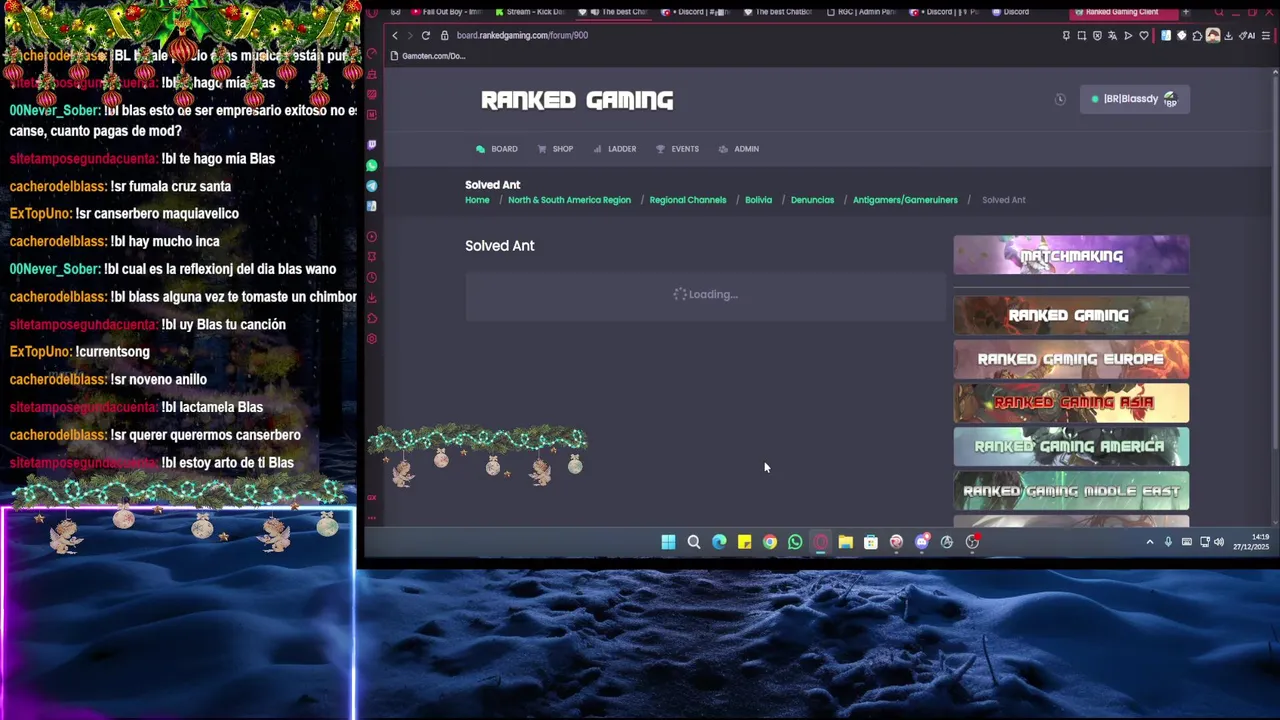The width and height of the screenshot is (1280, 720).
Task: Switch to the last Discord tab
Action: (1010, 12)
